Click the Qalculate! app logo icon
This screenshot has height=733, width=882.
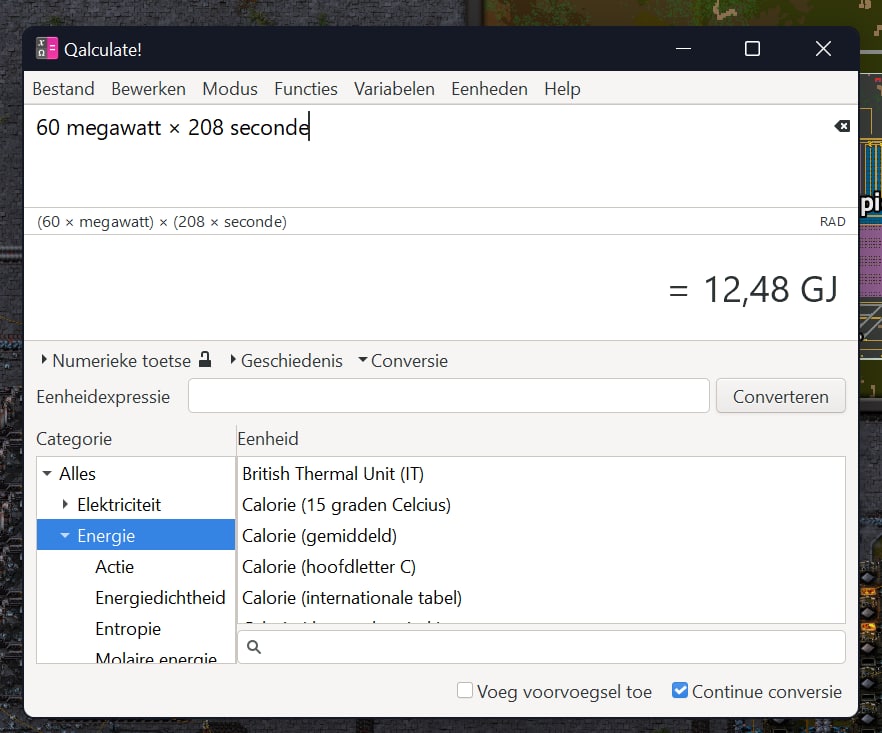point(47,48)
